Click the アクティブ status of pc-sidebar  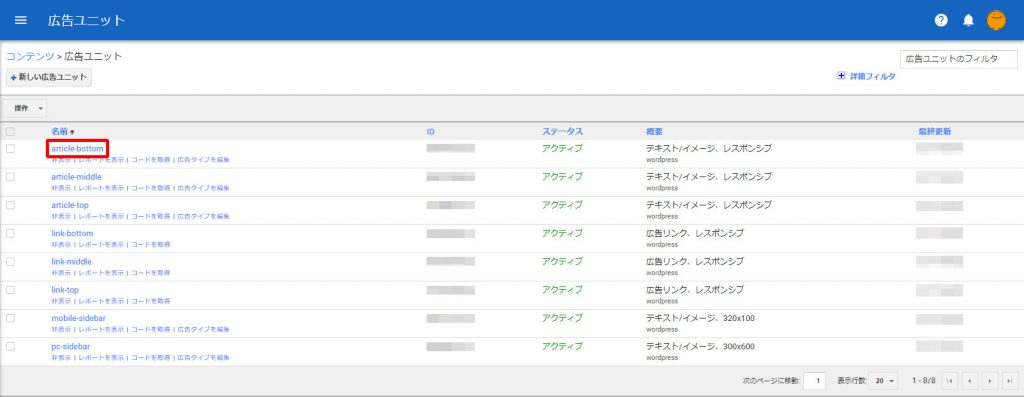point(562,346)
